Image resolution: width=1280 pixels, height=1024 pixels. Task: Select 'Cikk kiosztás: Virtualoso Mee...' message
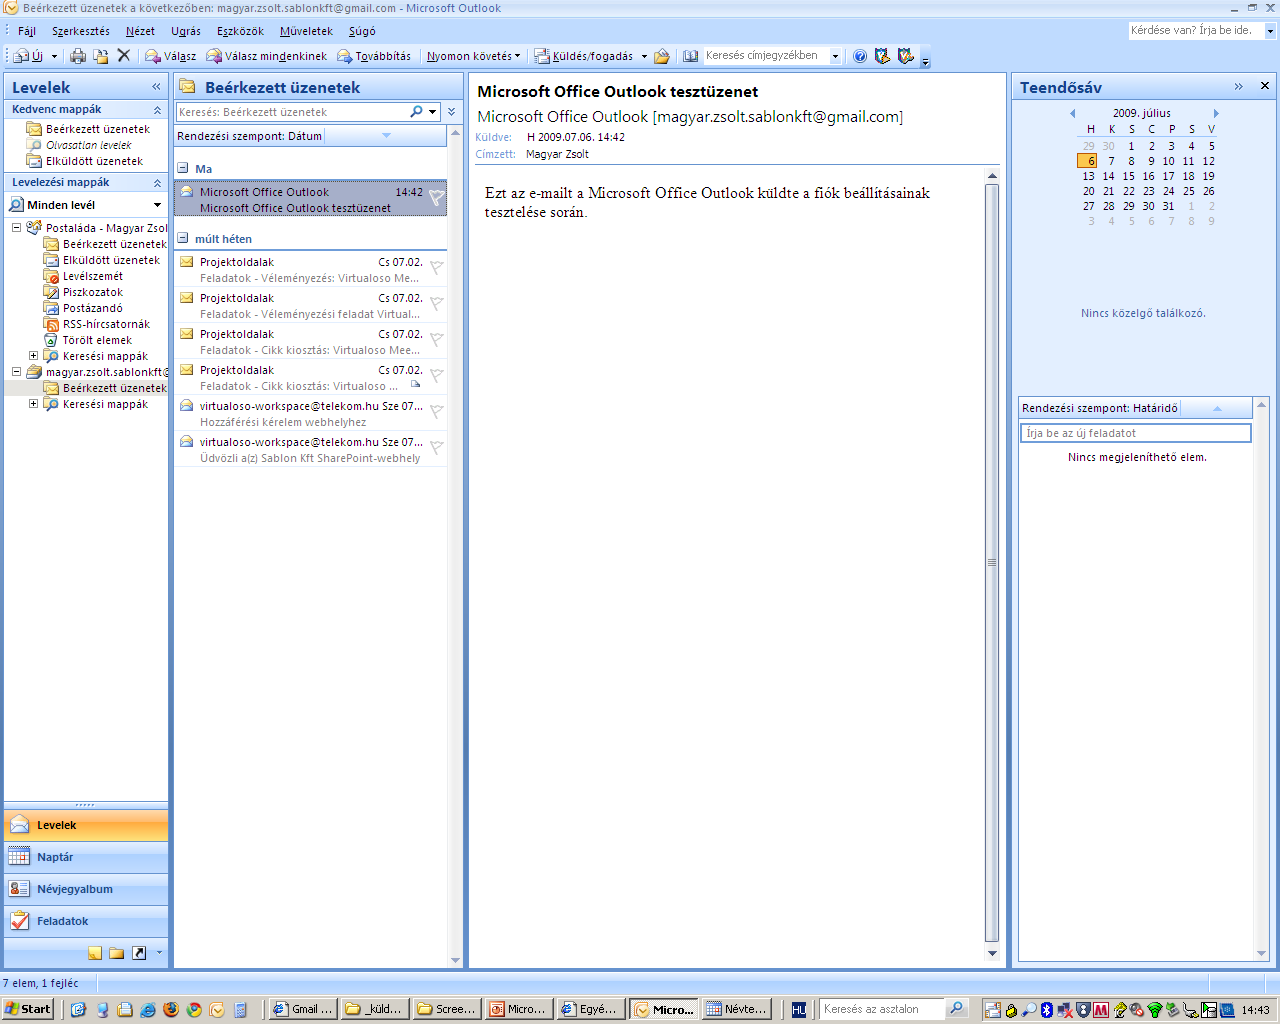[x=310, y=342]
